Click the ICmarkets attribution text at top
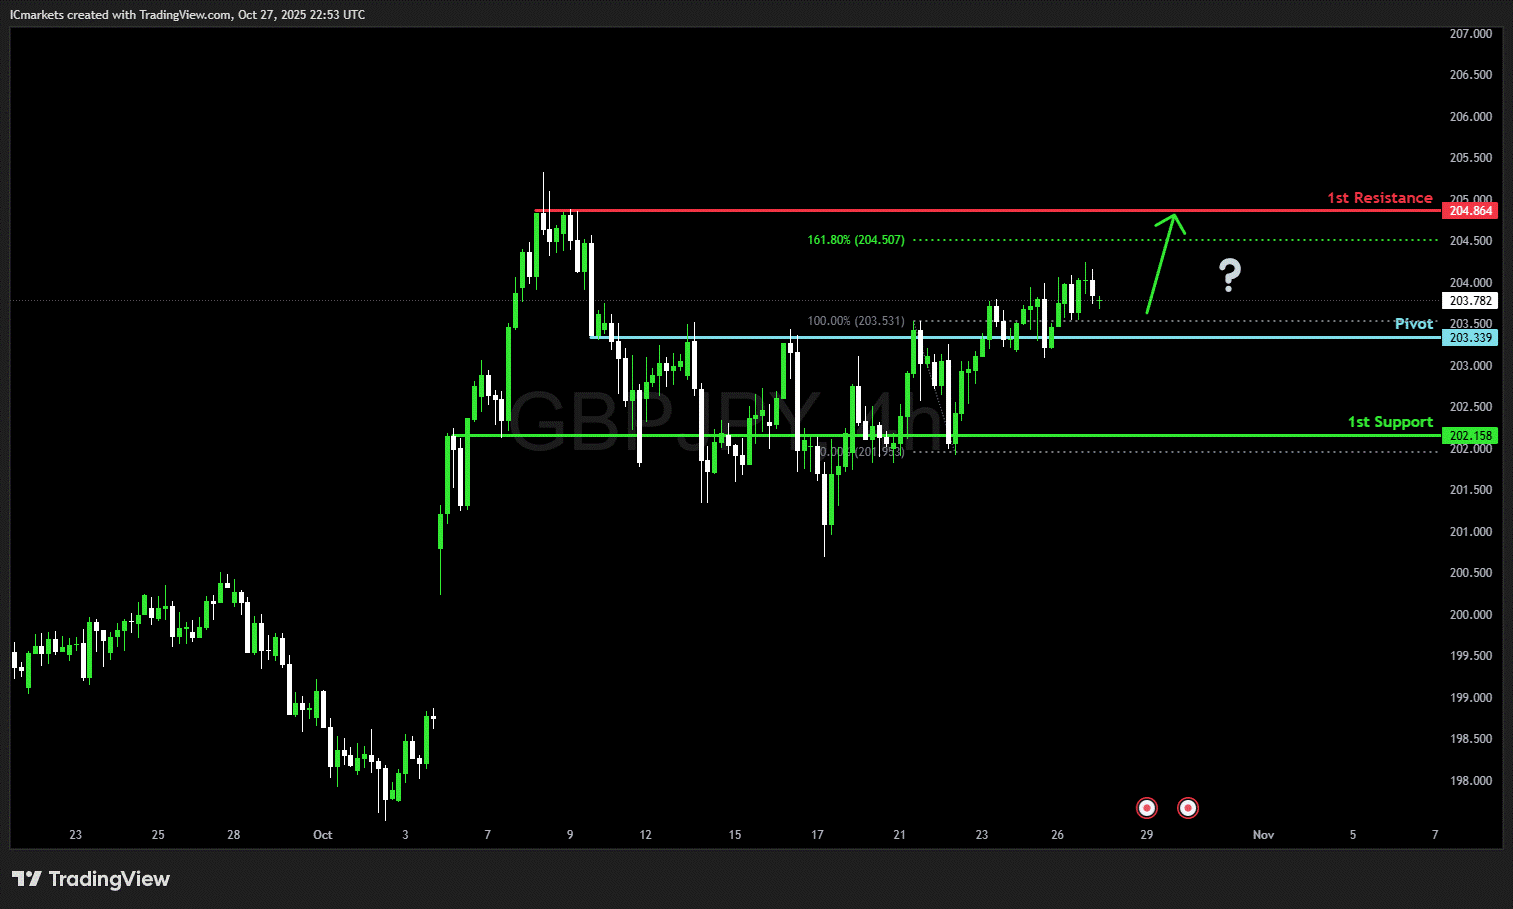Image resolution: width=1513 pixels, height=909 pixels. pos(187,15)
